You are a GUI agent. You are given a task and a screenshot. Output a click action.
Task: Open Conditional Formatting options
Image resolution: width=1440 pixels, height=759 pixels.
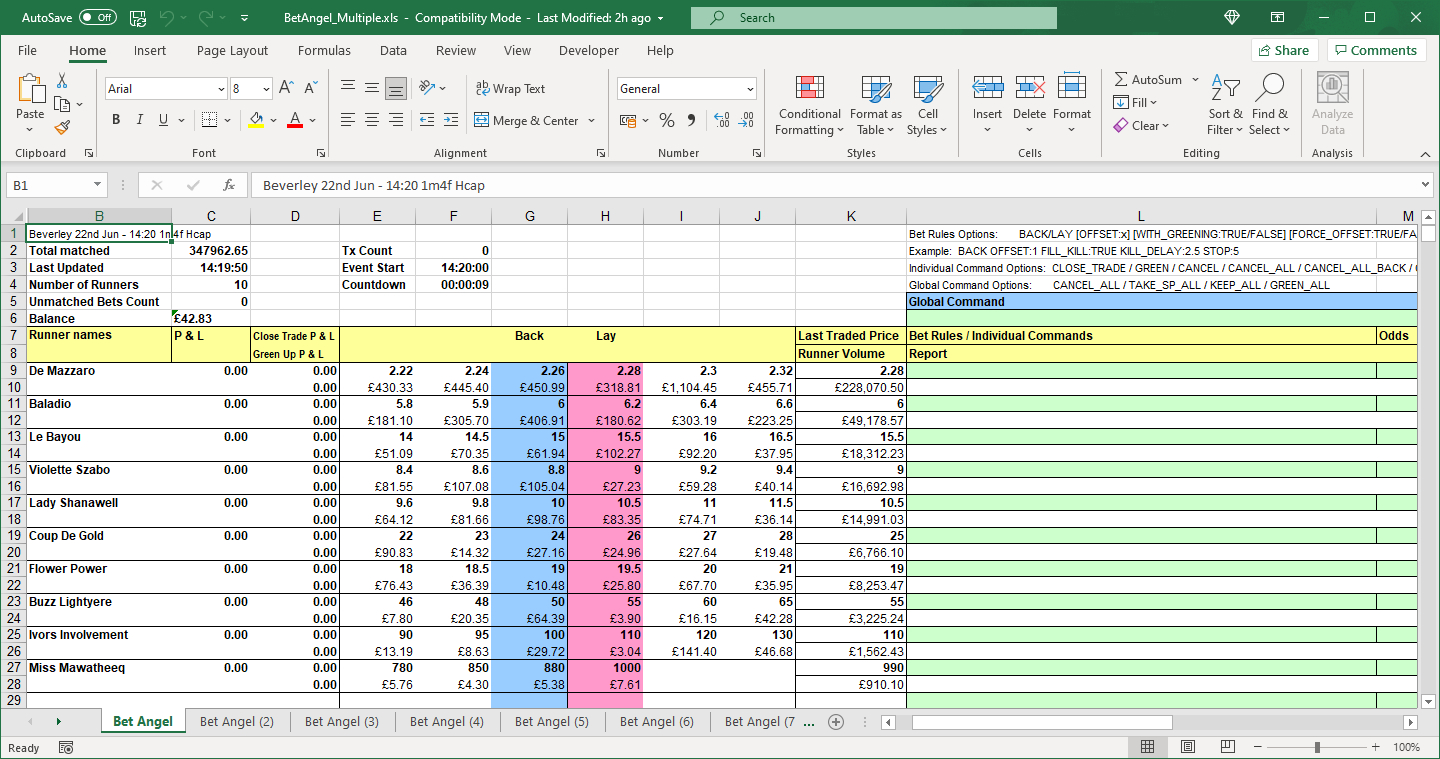coord(809,105)
